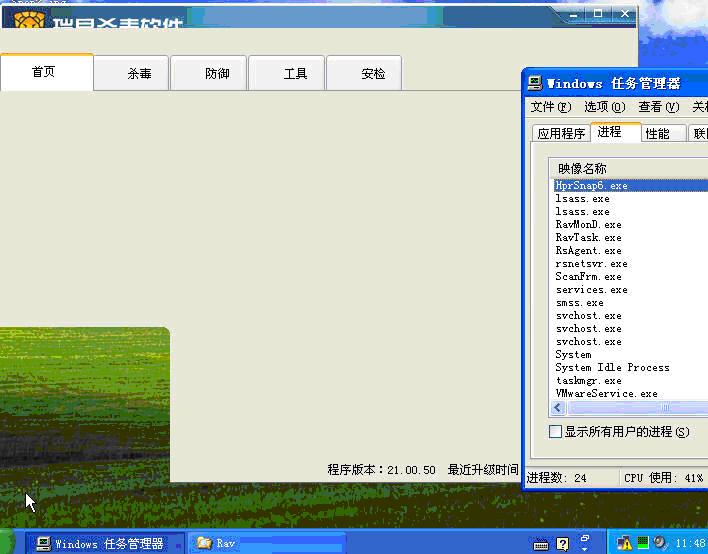Viewport: 708px width, 554px height.
Task: Click the horizontal scrollbar thumb in process list
Action: [x=638, y=408]
